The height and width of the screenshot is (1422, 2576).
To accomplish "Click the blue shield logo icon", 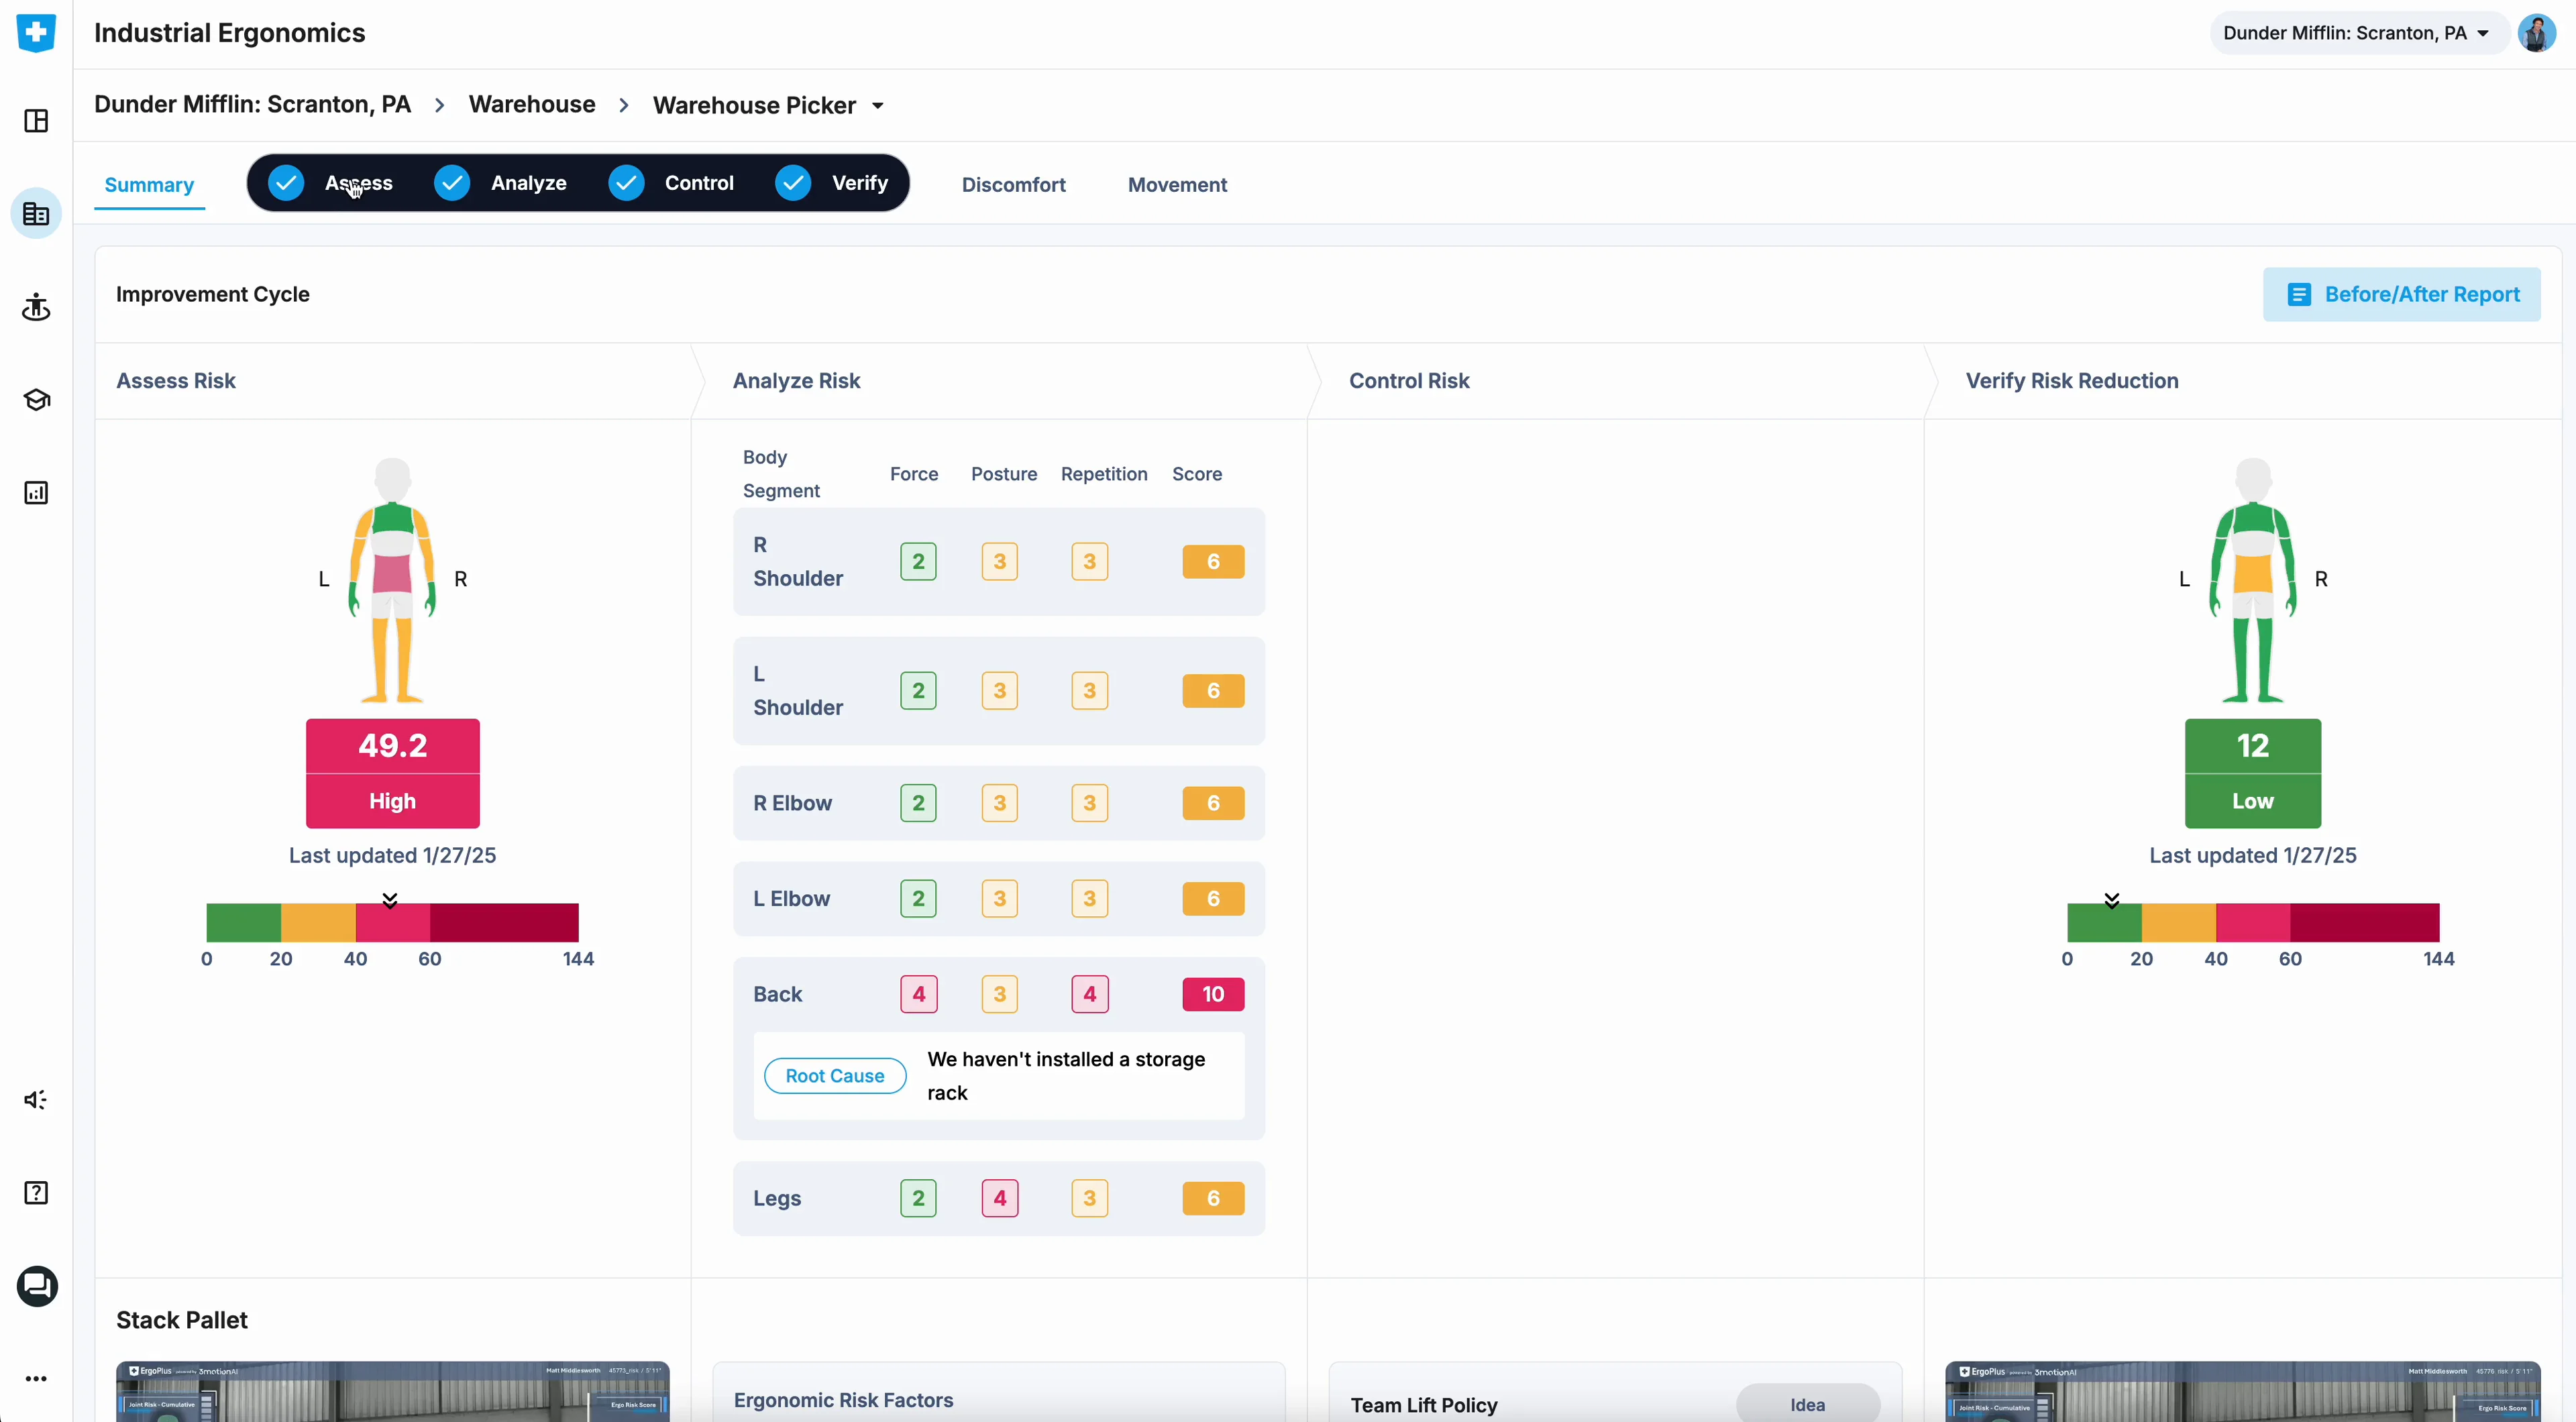I will 36,33.
